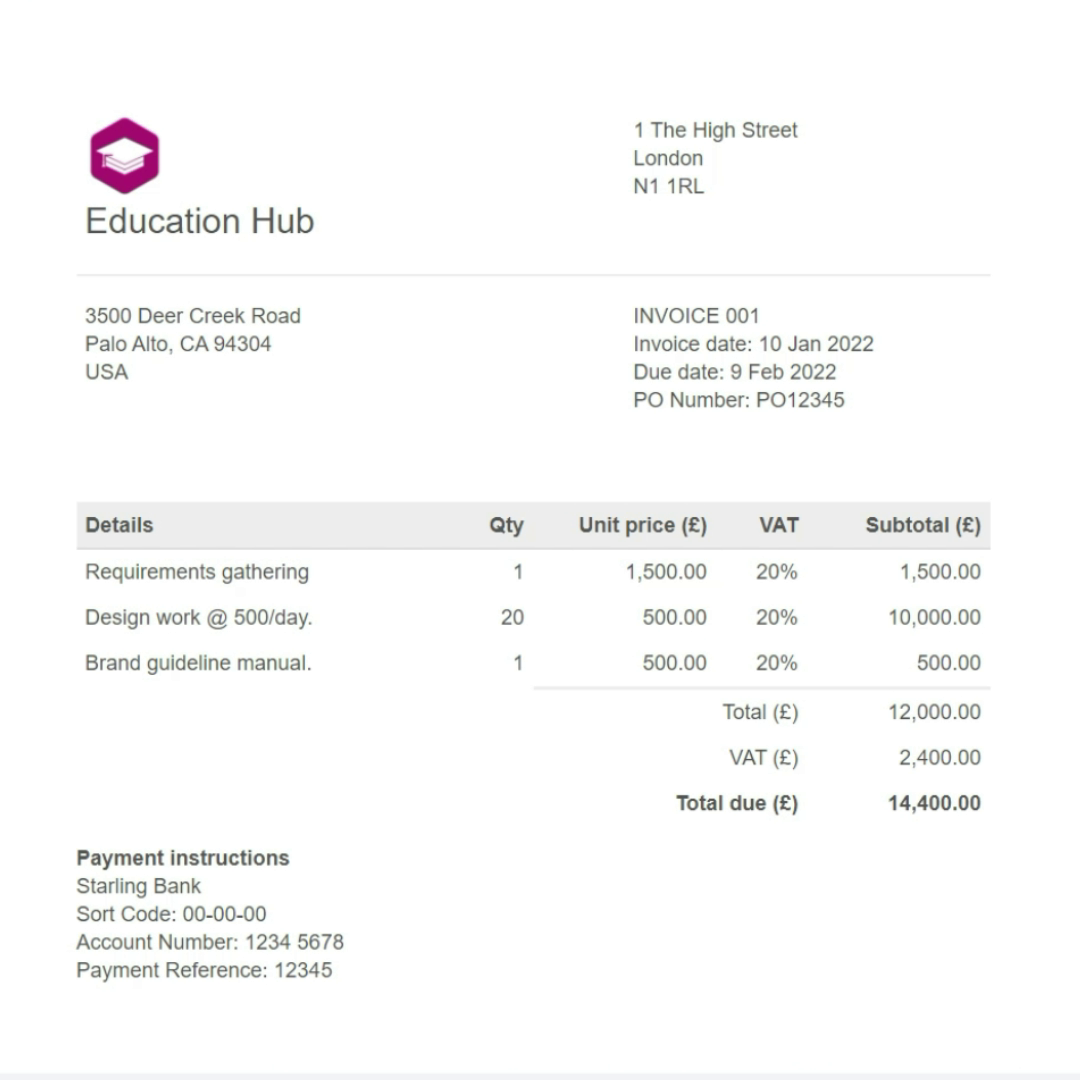Click the Unit price (£) column header
The height and width of the screenshot is (1080, 1080).
(x=642, y=525)
